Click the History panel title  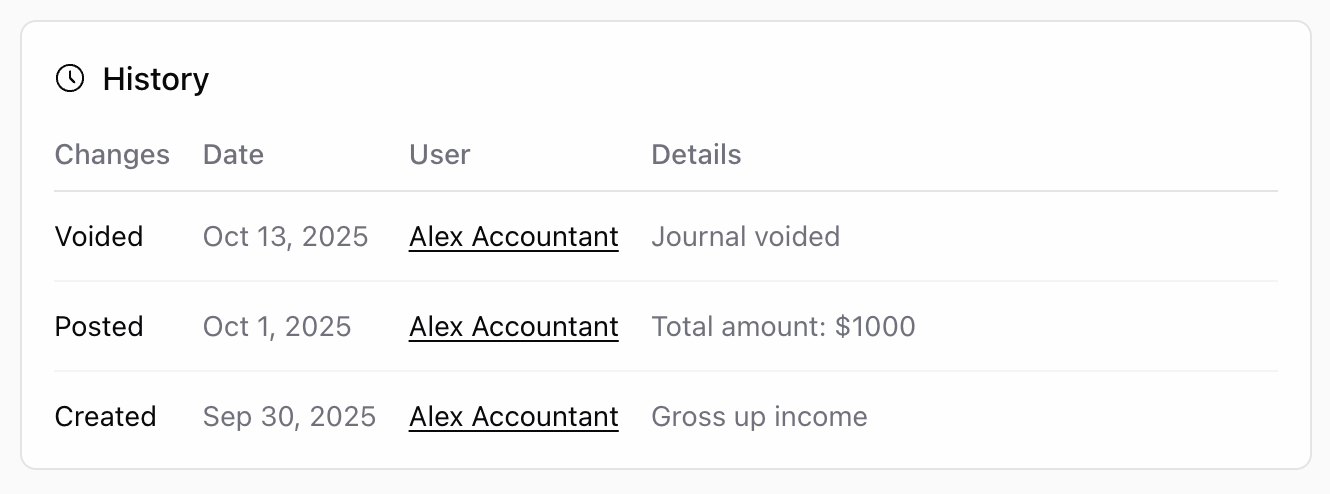point(155,79)
